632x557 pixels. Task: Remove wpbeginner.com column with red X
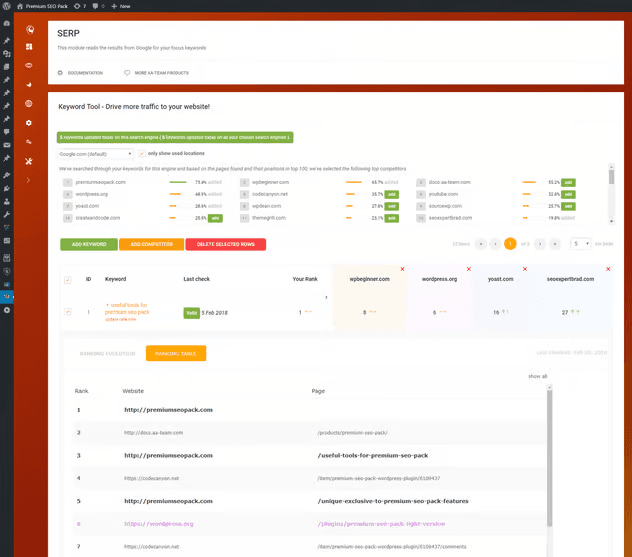tap(402, 269)
